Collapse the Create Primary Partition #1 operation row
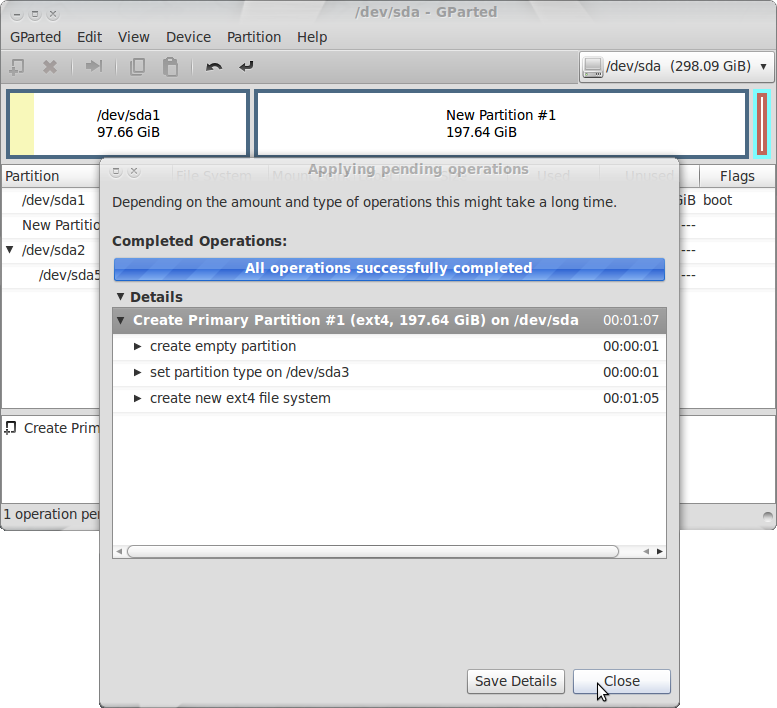This screenshot has height=708, width=777. (120, 320)
